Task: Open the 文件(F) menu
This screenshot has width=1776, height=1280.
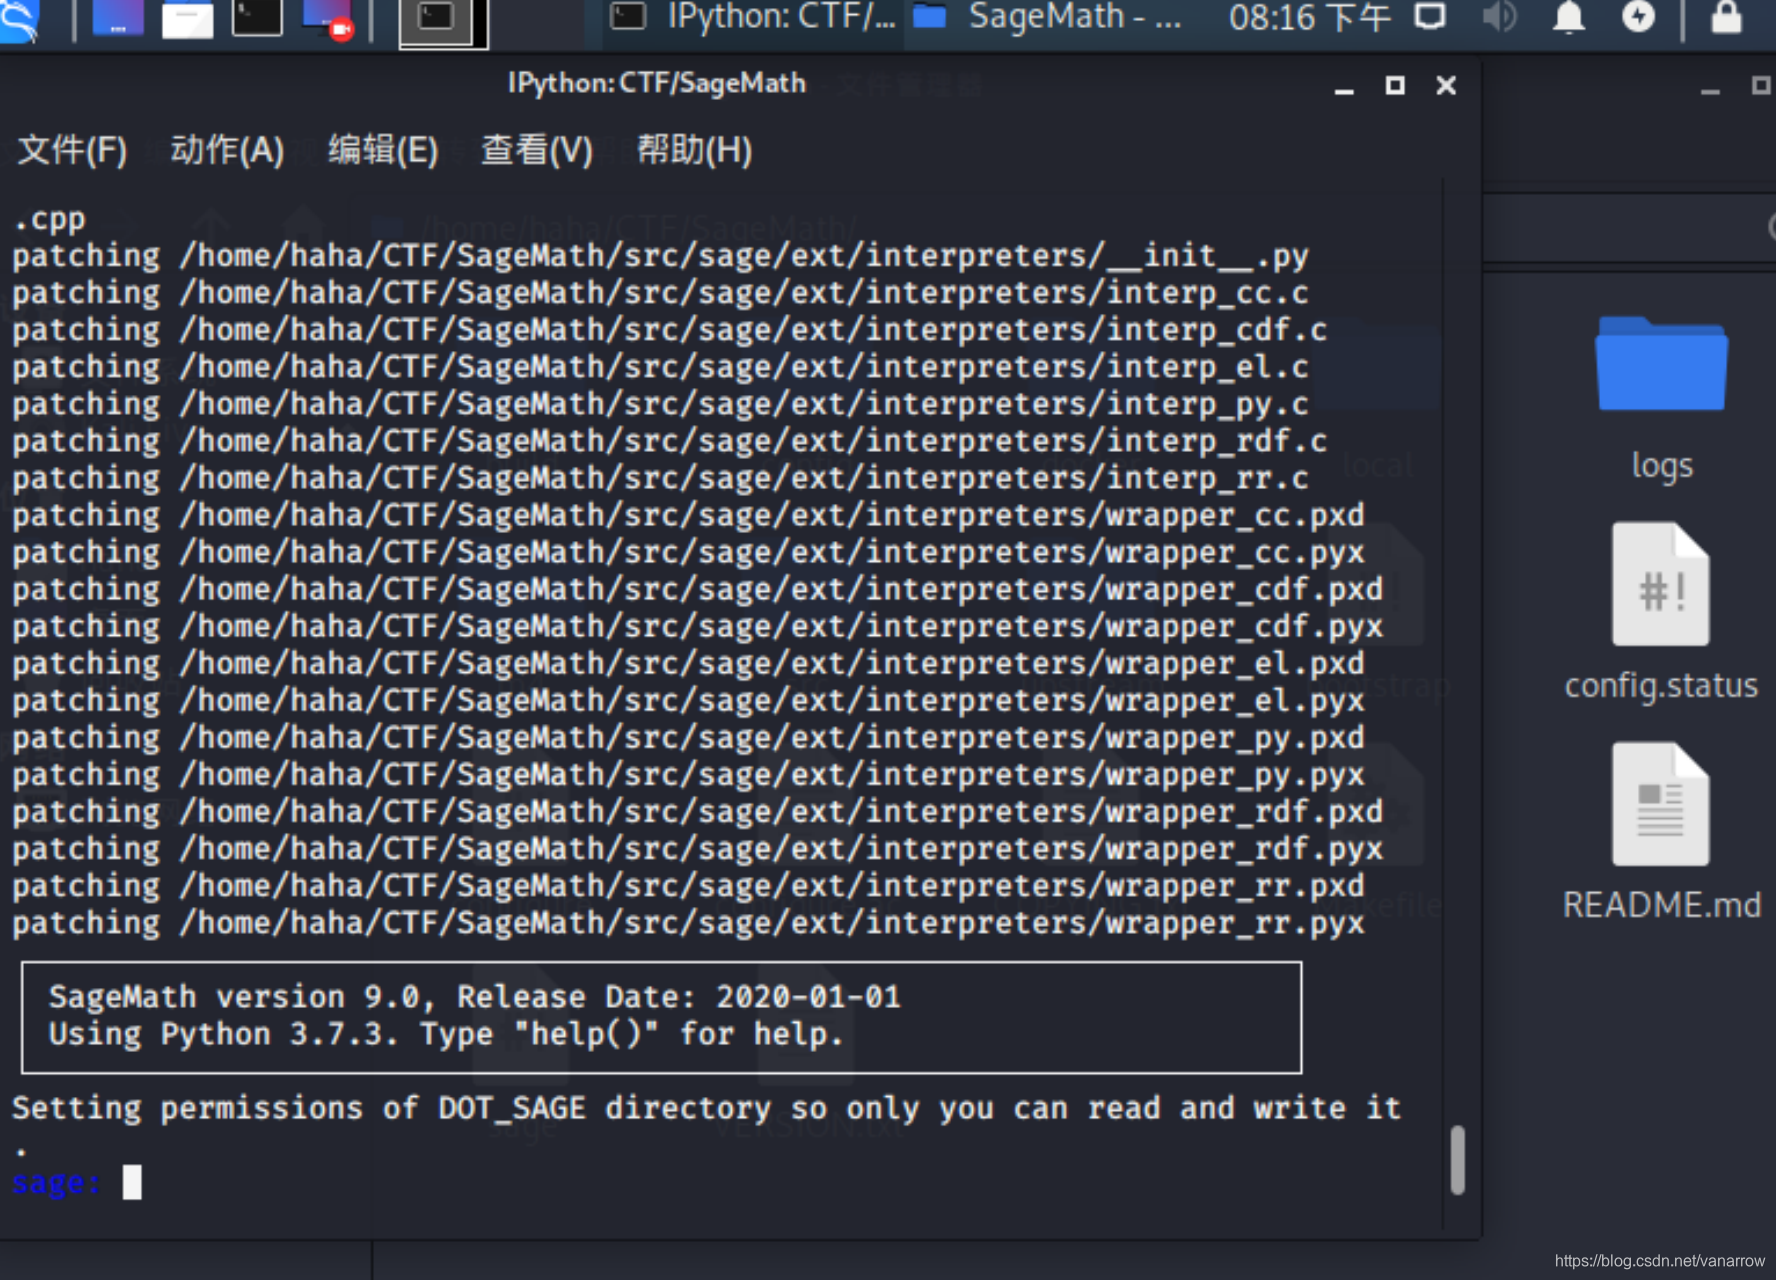Action: coord(73,150)
